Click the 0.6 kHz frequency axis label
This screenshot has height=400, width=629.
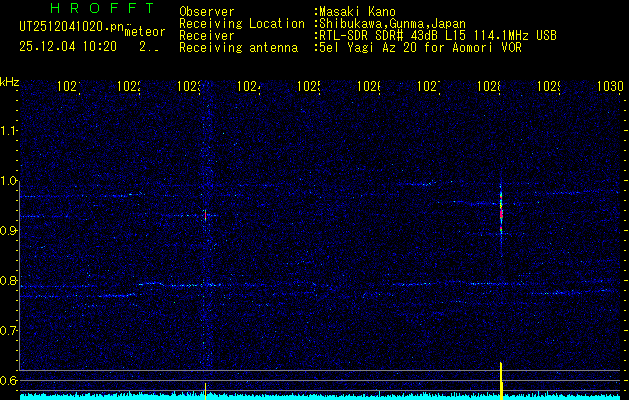9,380
